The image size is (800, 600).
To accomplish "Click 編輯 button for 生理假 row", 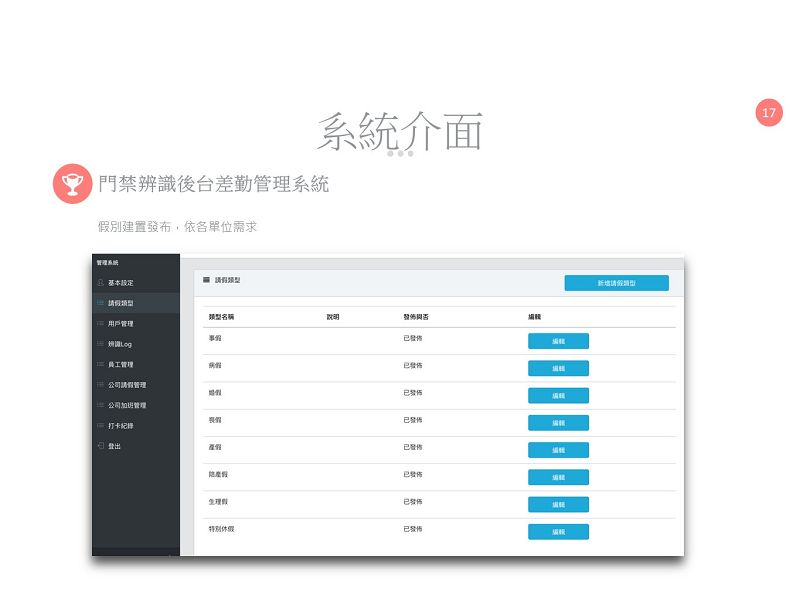I will click(558, 505).
